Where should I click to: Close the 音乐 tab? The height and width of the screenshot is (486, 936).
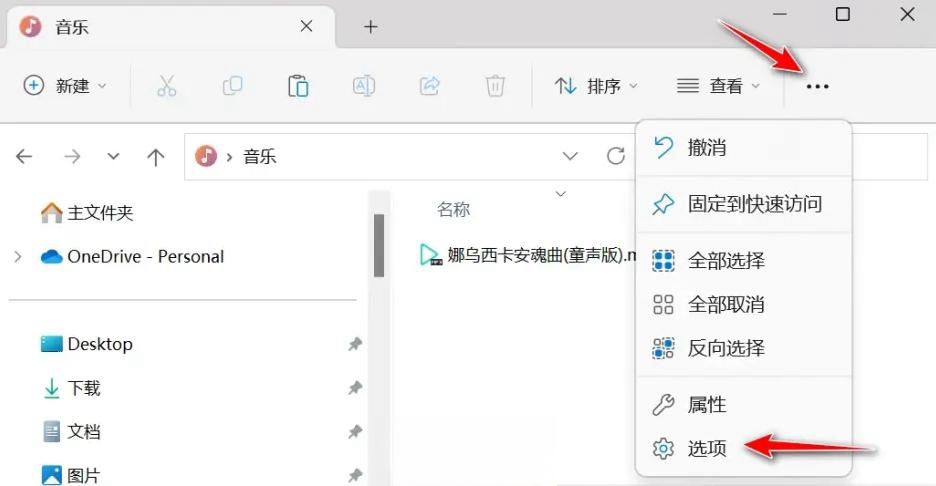[306, 26]
